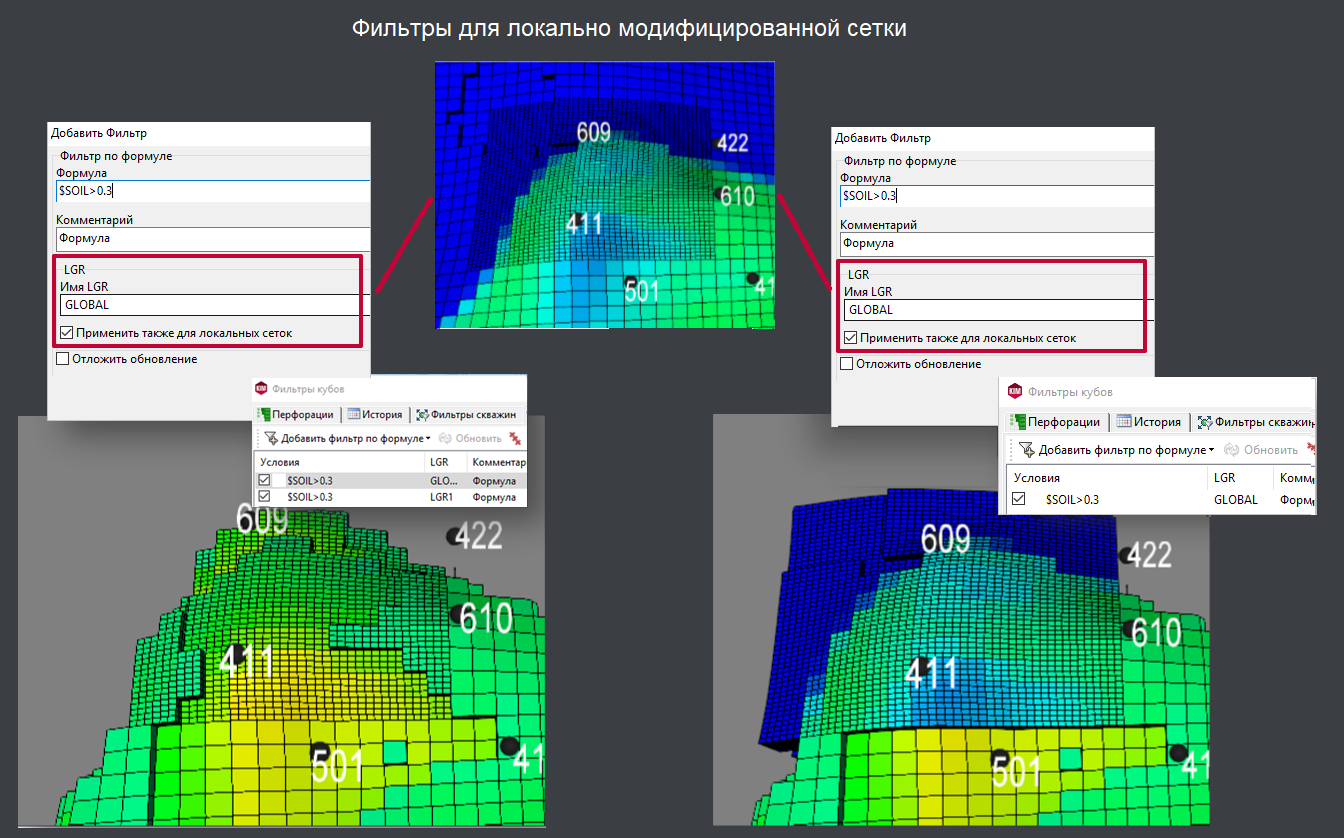The image size is (1344, 838).
Task: Switch to the 'История' tab in left filters panel
Action: click(x=375, y=414)
